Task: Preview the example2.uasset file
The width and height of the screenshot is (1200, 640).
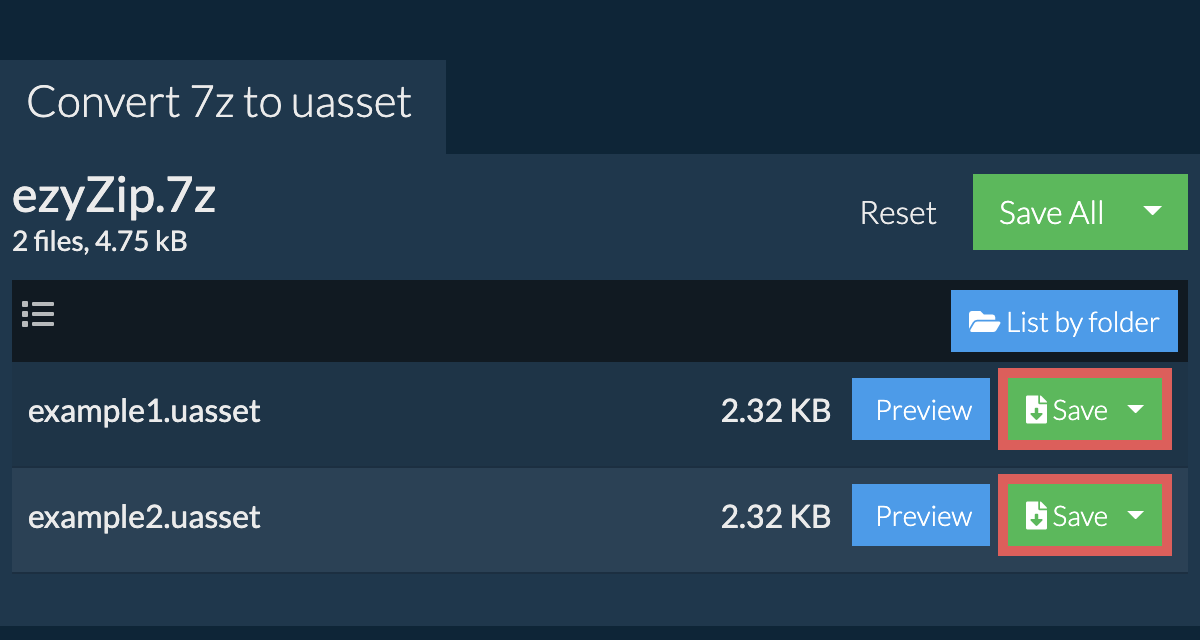Action: pyautogui.click(x=923, y=517)
